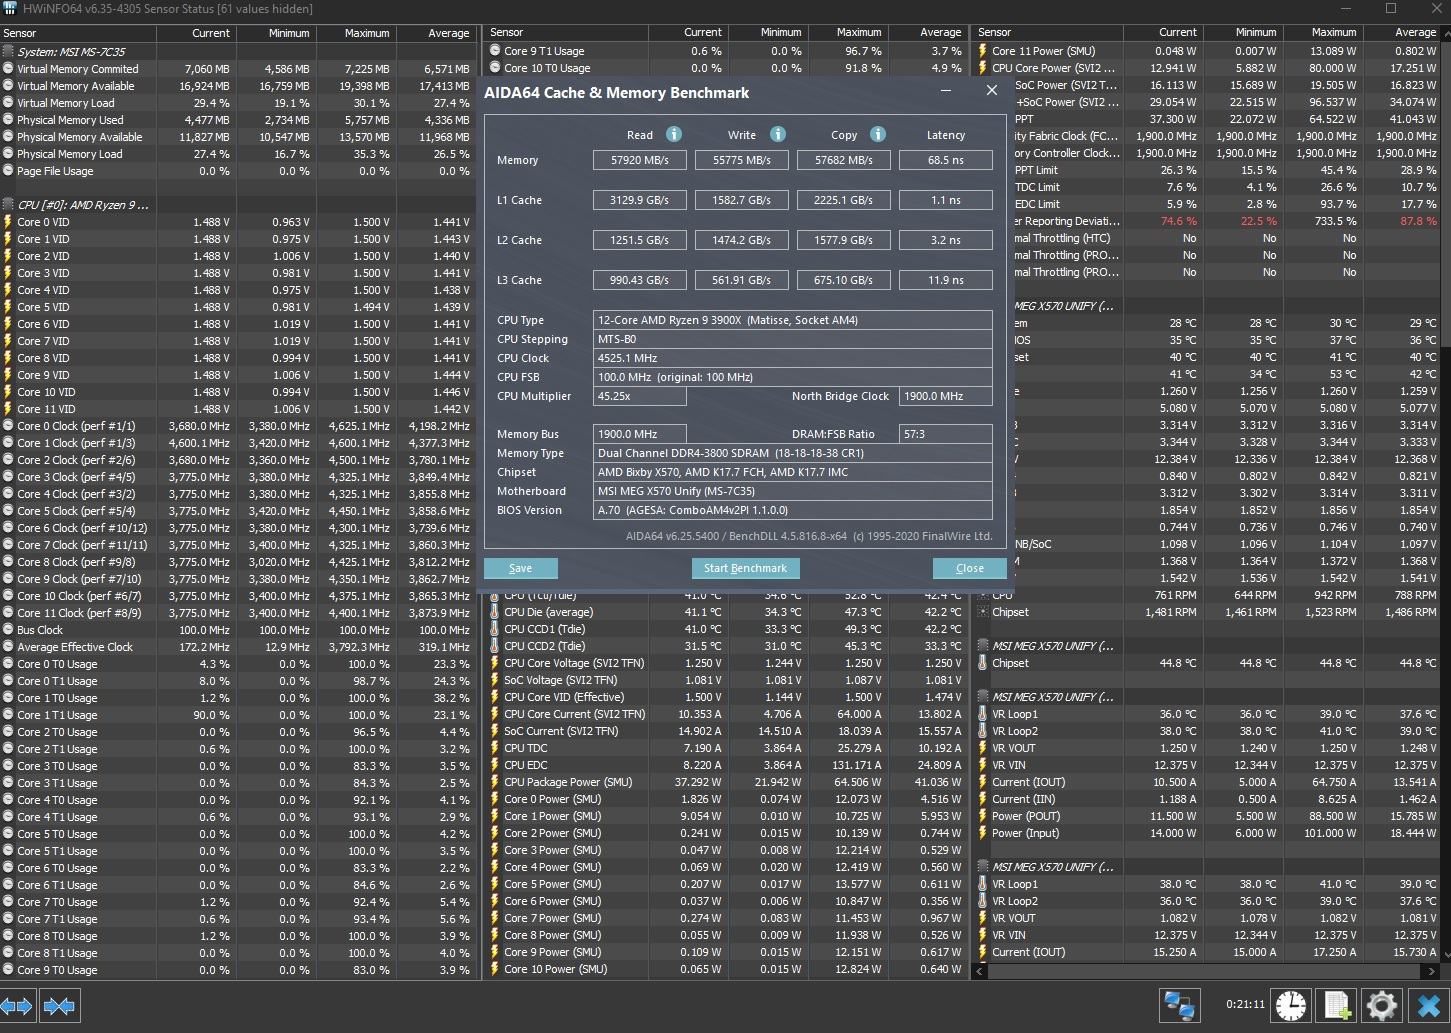Image resolution: width=1451 pixels, height=1033 pixels.
Task: Click the icon of Virtual Memory Committed row
Action: point(9,69)
